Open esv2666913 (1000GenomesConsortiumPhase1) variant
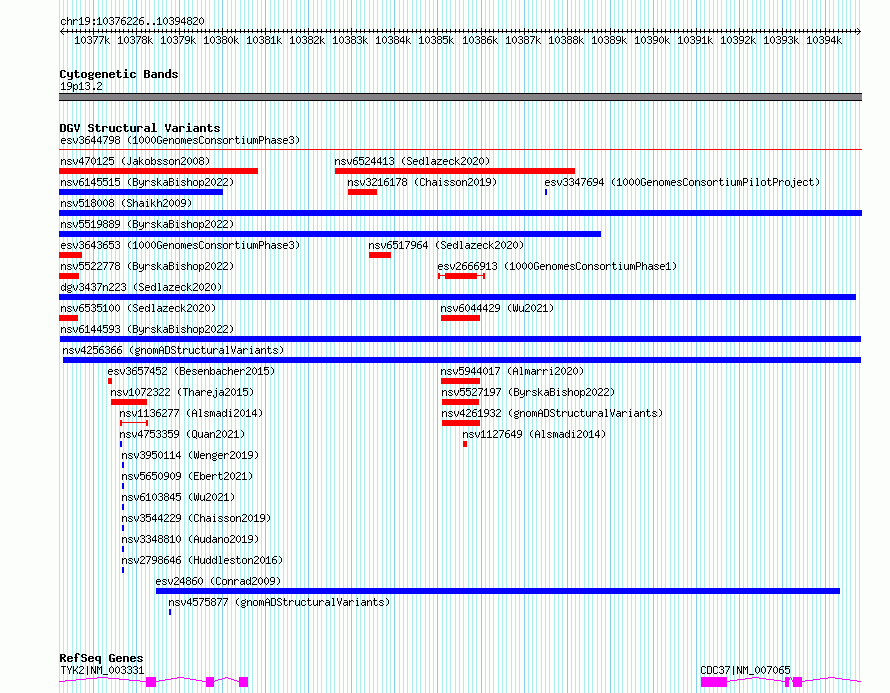The width and height of the screenshot is (890, 693). coord(557,266)
